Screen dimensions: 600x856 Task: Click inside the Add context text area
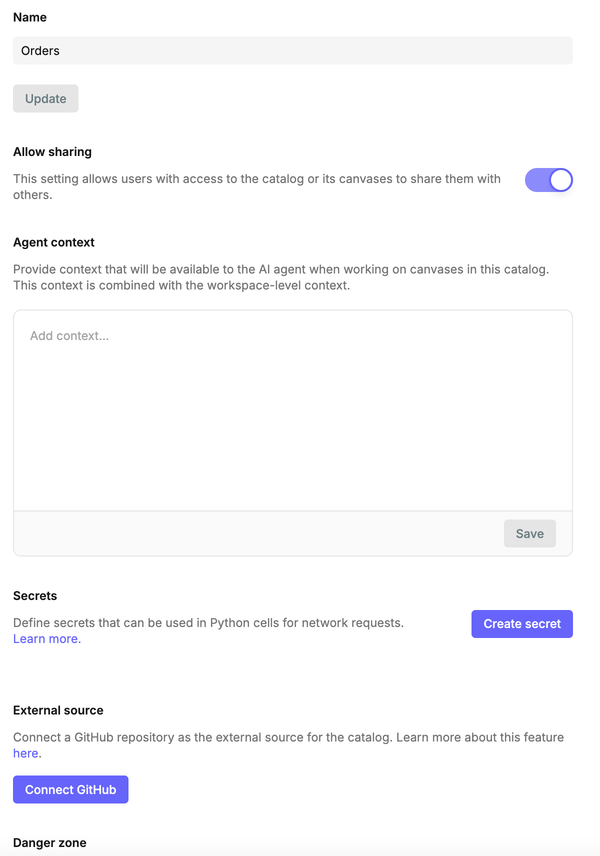(292, 400)
